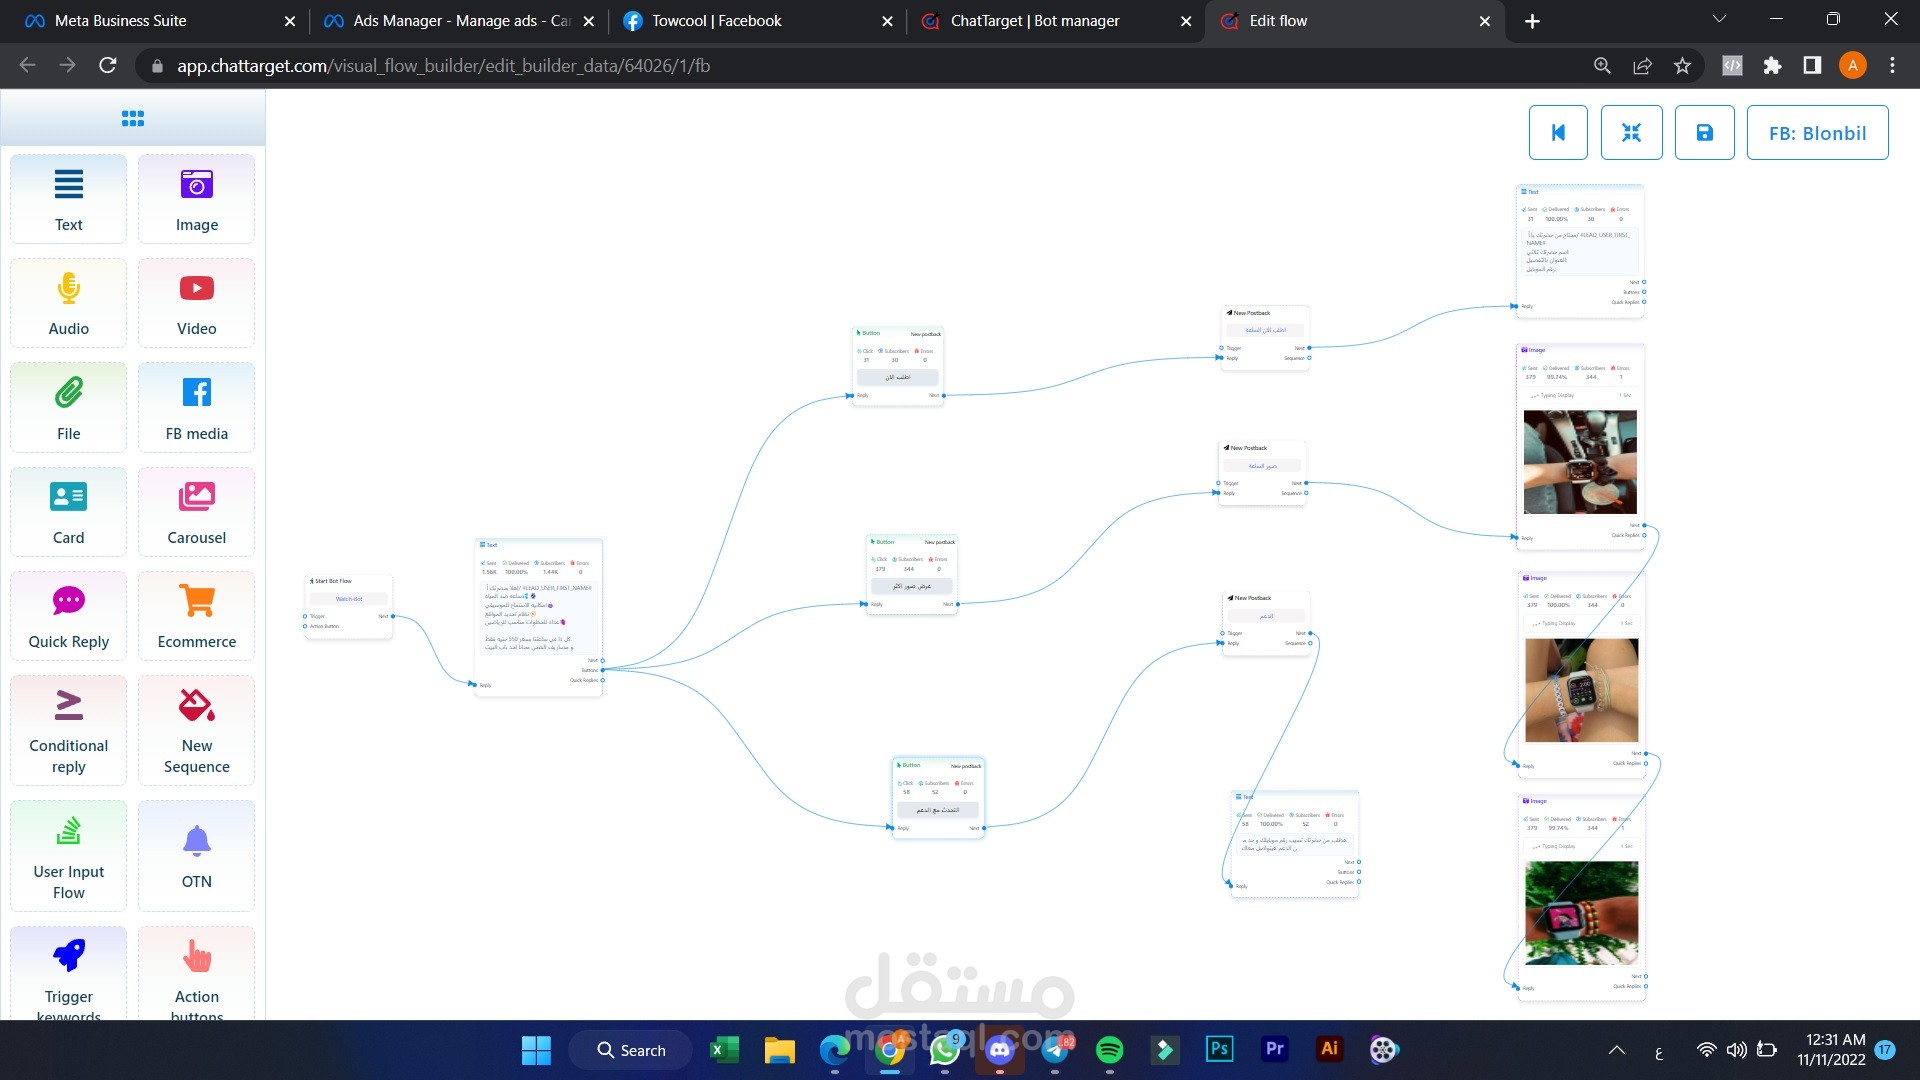Select the FB media component

(196, 407)
